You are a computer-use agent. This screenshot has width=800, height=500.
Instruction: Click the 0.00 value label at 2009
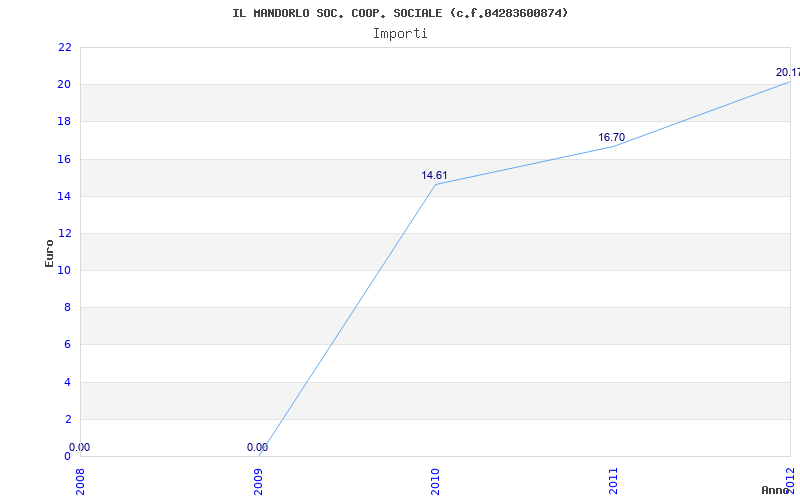coord(257,447)
